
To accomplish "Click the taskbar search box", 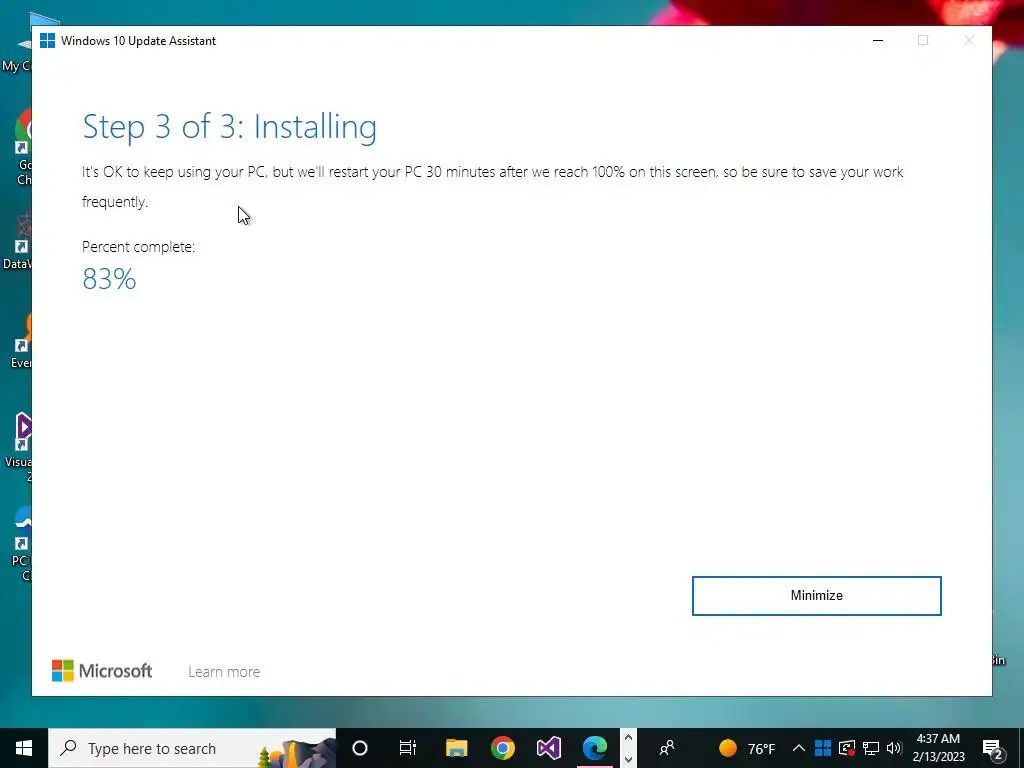I will click(192, 748).
